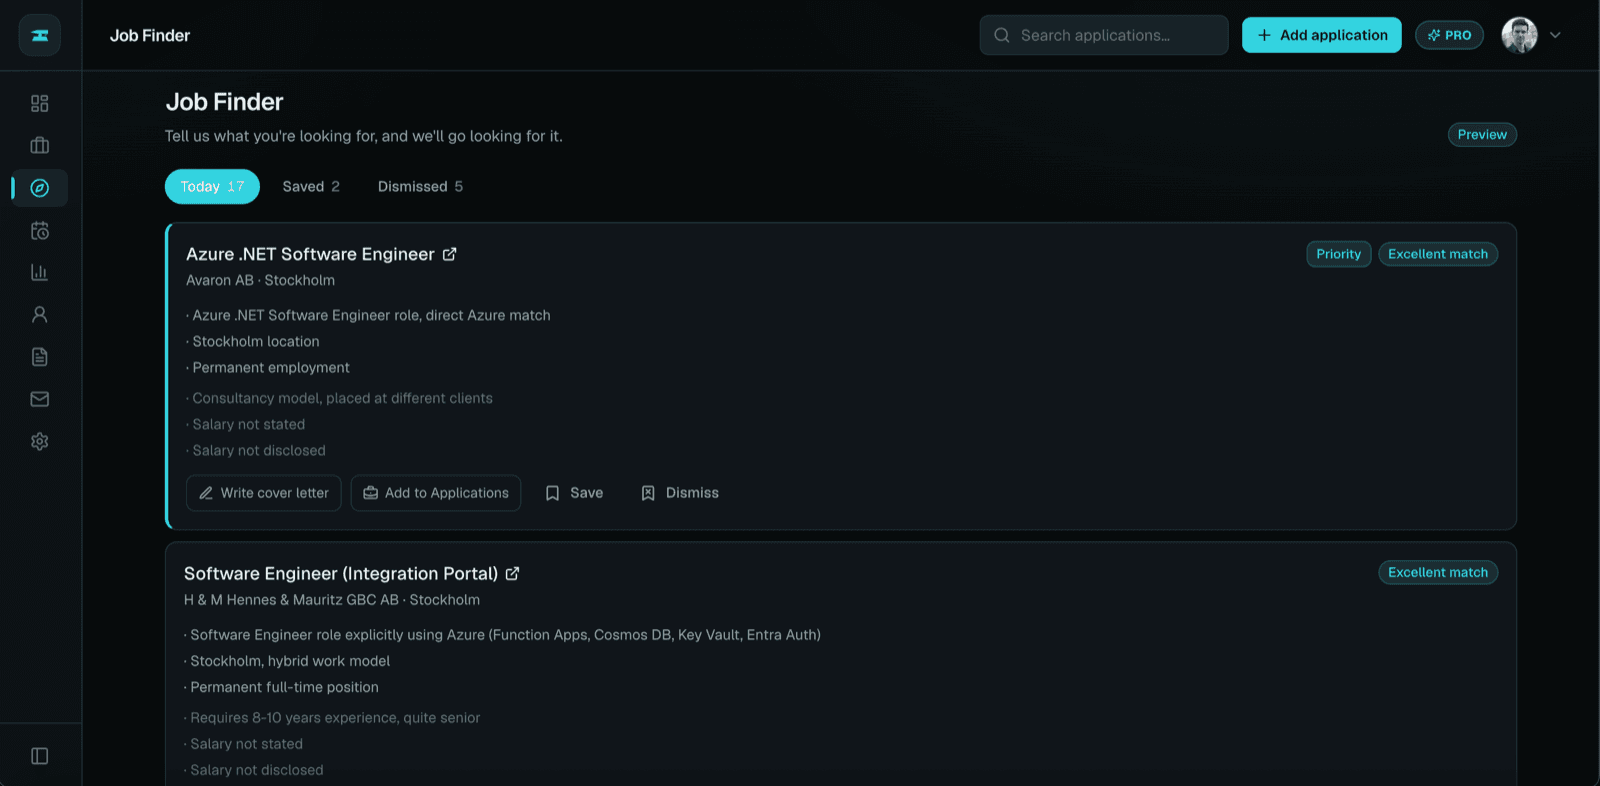1600x786 pixels.
Task: Switch to the Dismissed tab
Action: tap(420, 187)
